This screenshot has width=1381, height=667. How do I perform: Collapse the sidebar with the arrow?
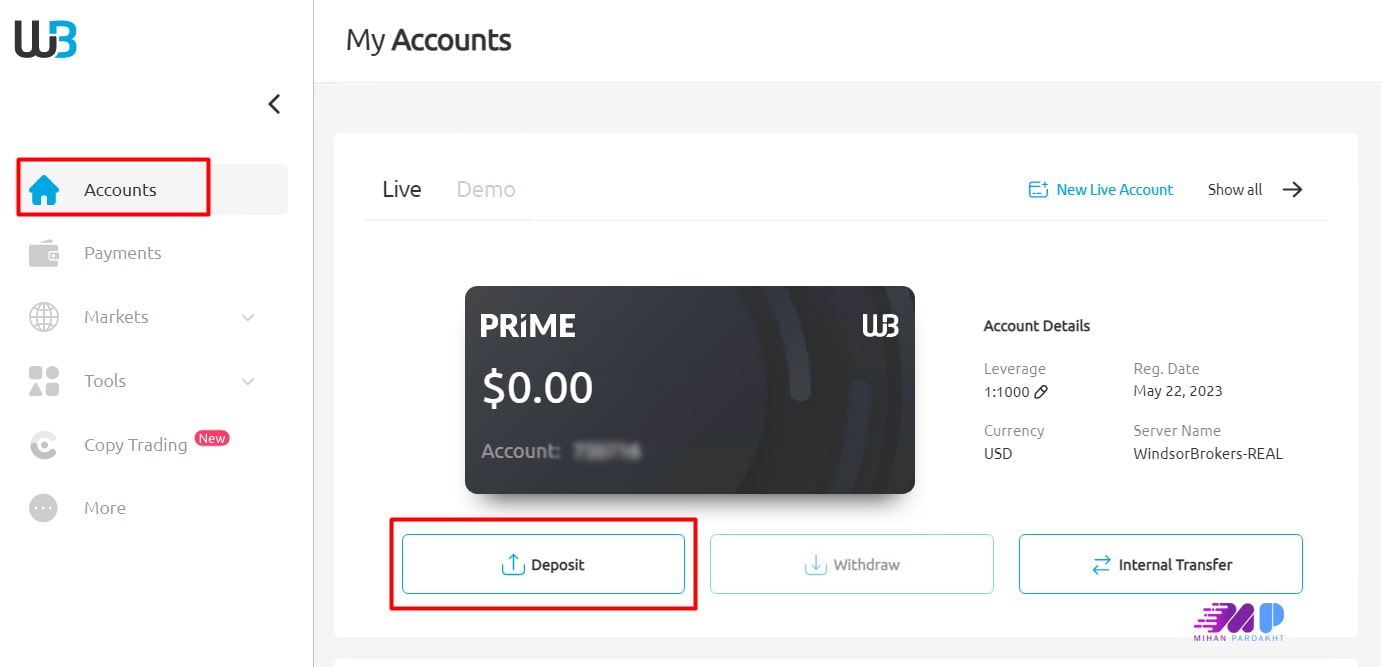coord(274,104)
